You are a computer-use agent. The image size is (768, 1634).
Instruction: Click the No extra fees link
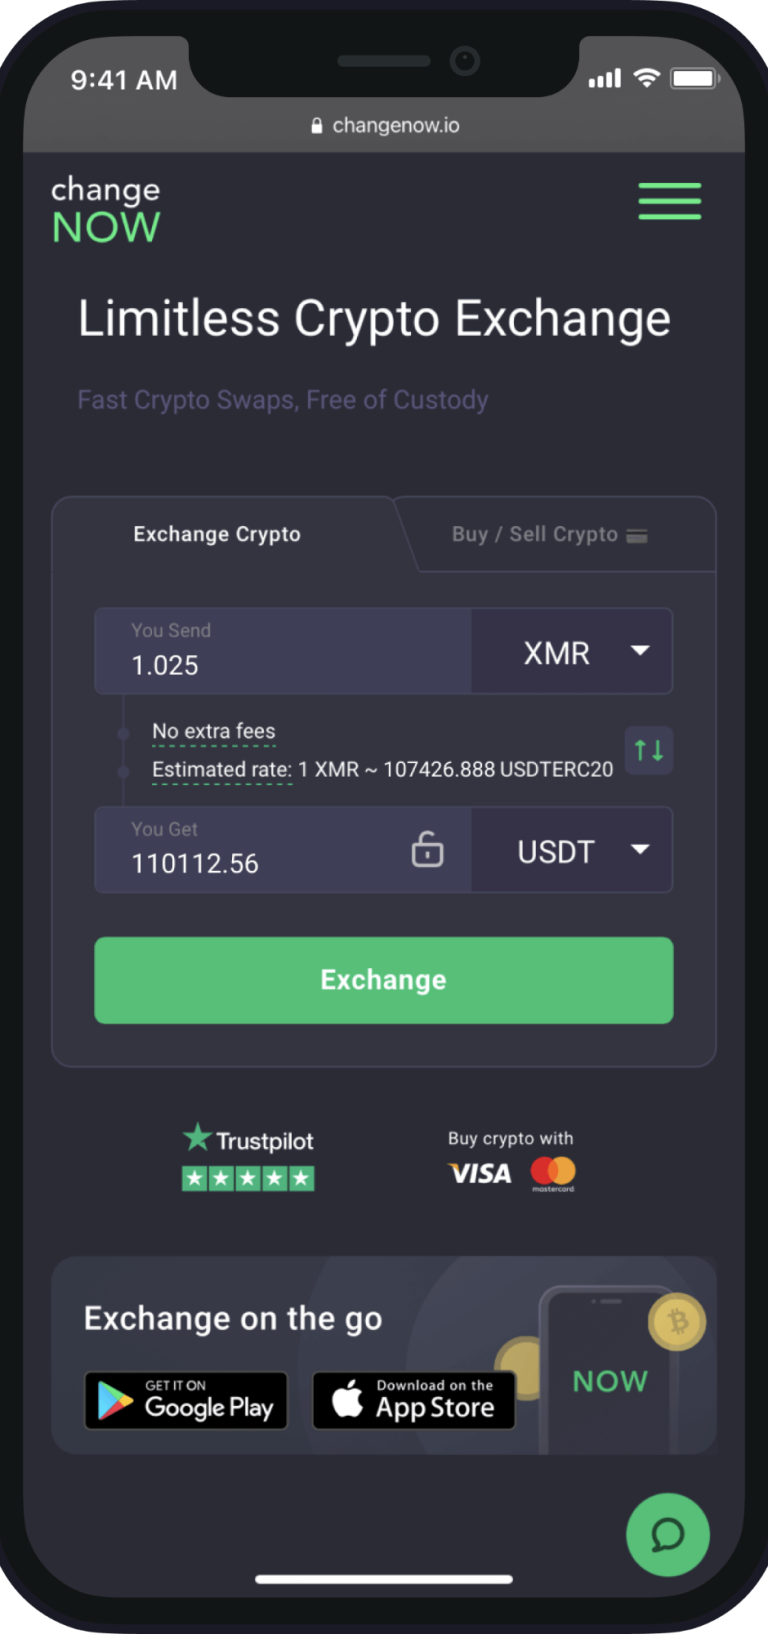coord(214,732)
